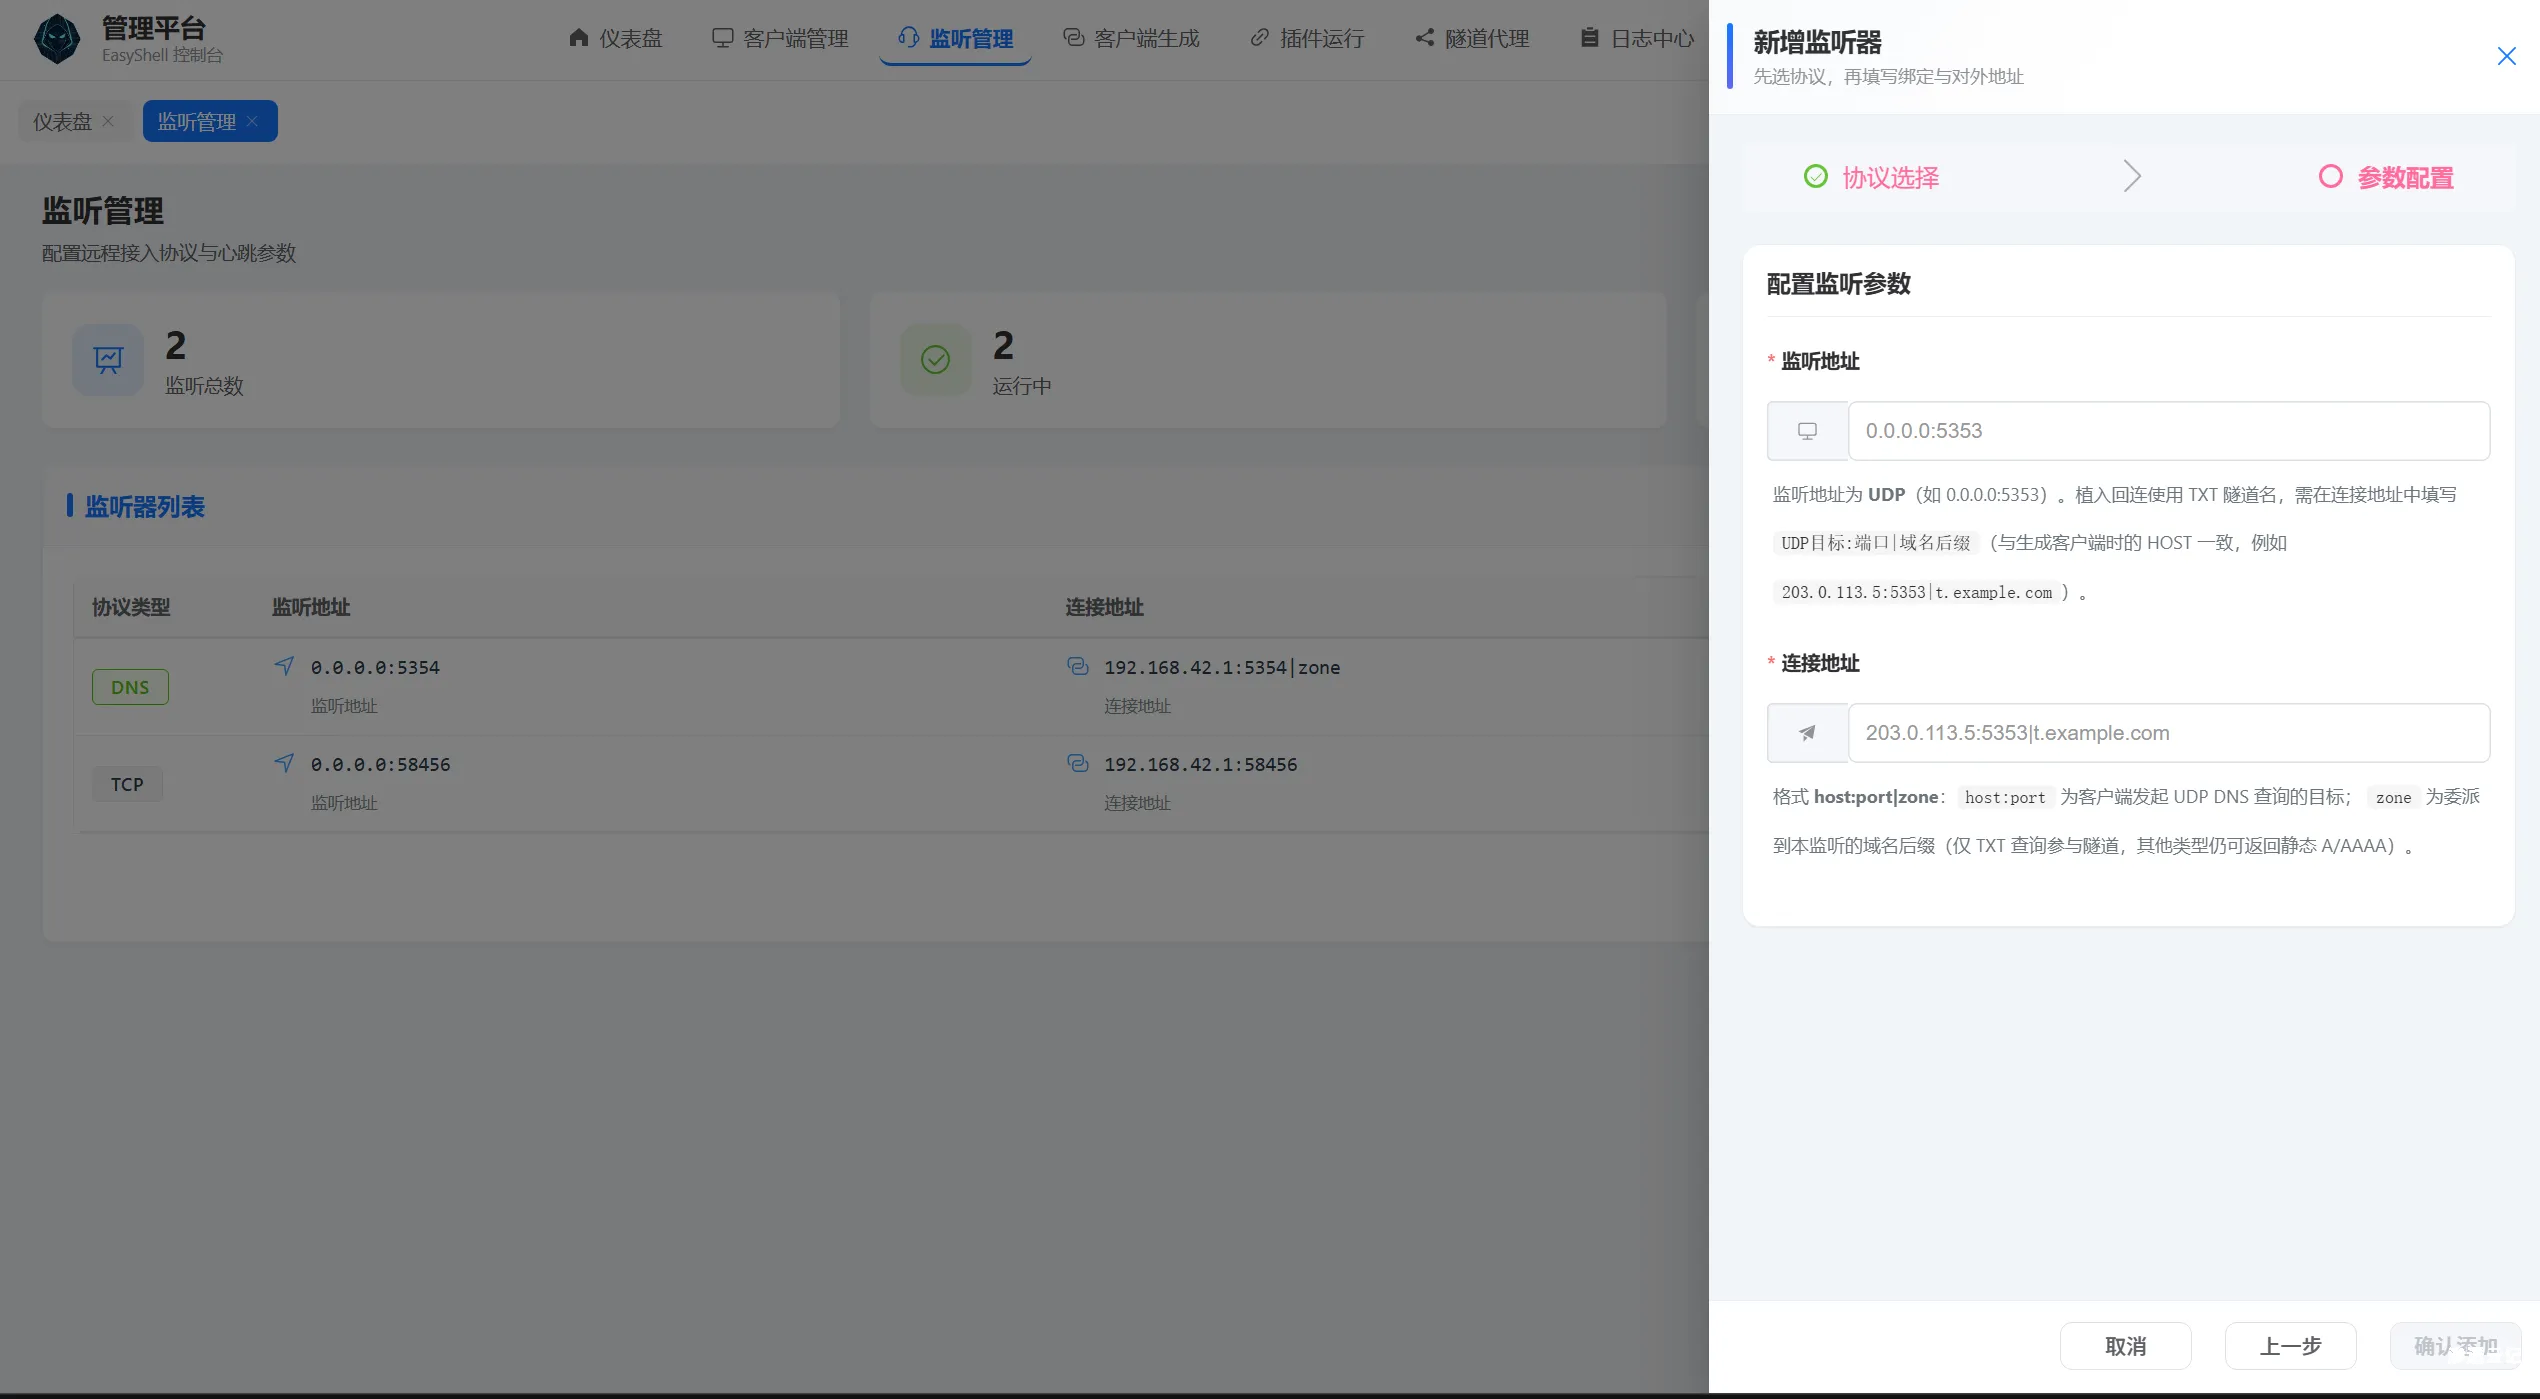Click the 203.0.113.5:5353|t.example.com example code
The height and width of the screenshot is (1399, 2540).
click(x=1916, y=592)
